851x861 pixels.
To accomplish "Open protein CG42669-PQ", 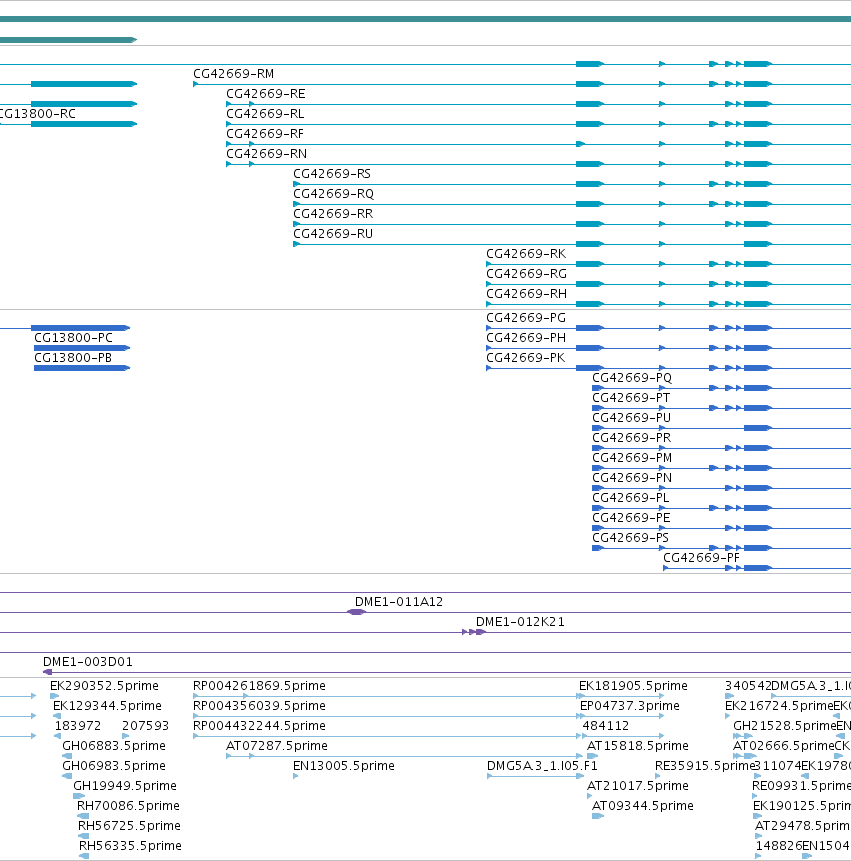I will click(632, 378).
